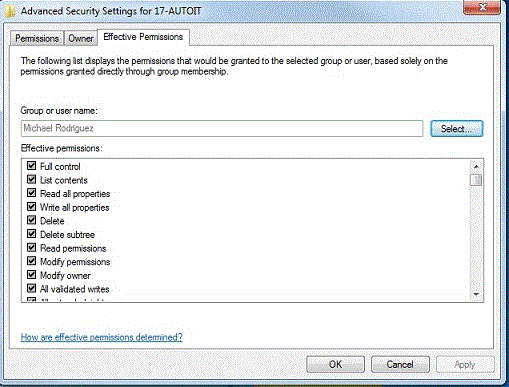Toggle the Full control checkbox

pyautogui.click(x=31, y=166)
